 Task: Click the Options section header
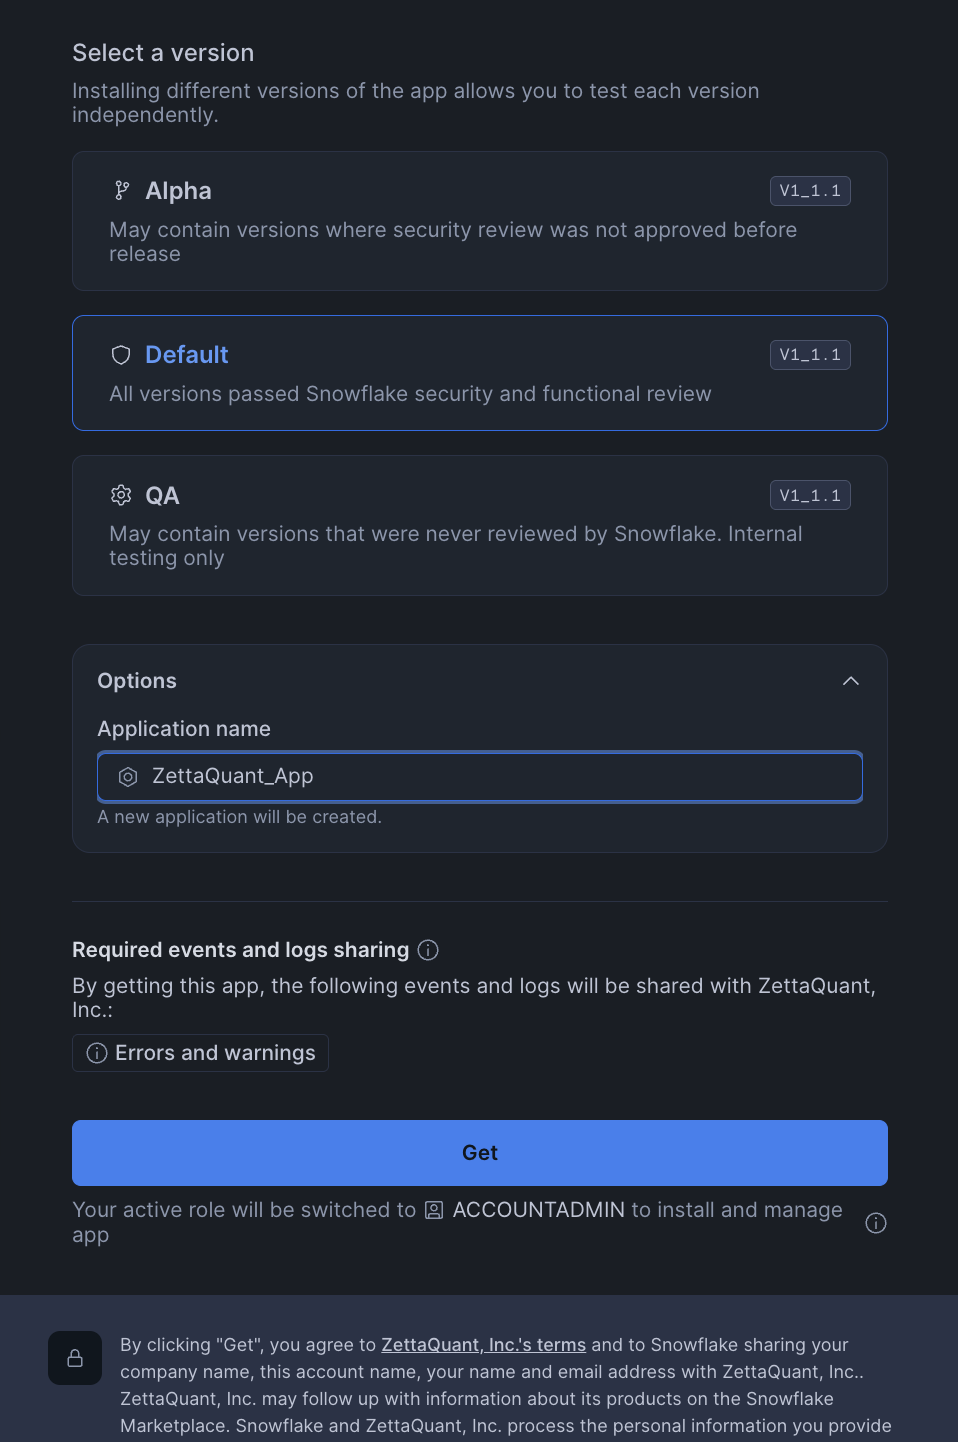point(137,681)
